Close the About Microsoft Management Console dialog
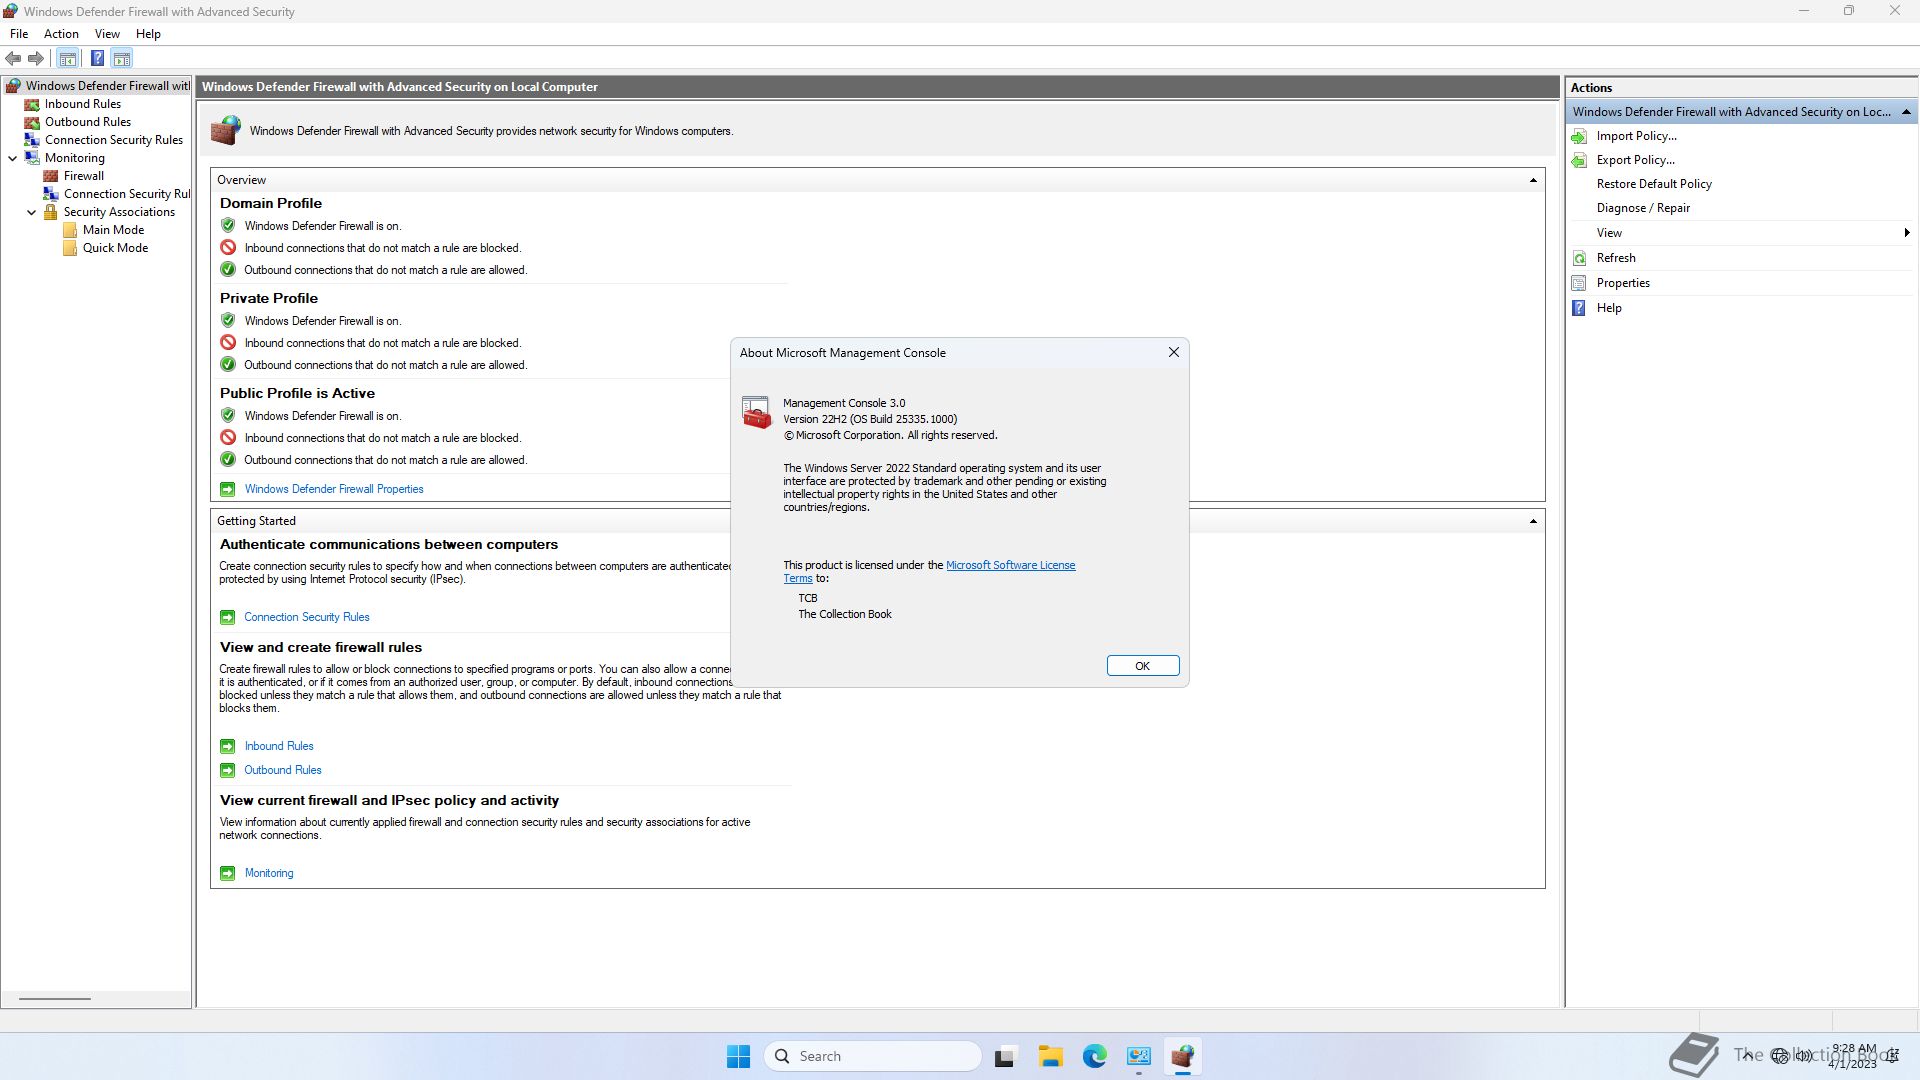This screenshot has width=1920, height=1080. click(x=1174, y=352)
